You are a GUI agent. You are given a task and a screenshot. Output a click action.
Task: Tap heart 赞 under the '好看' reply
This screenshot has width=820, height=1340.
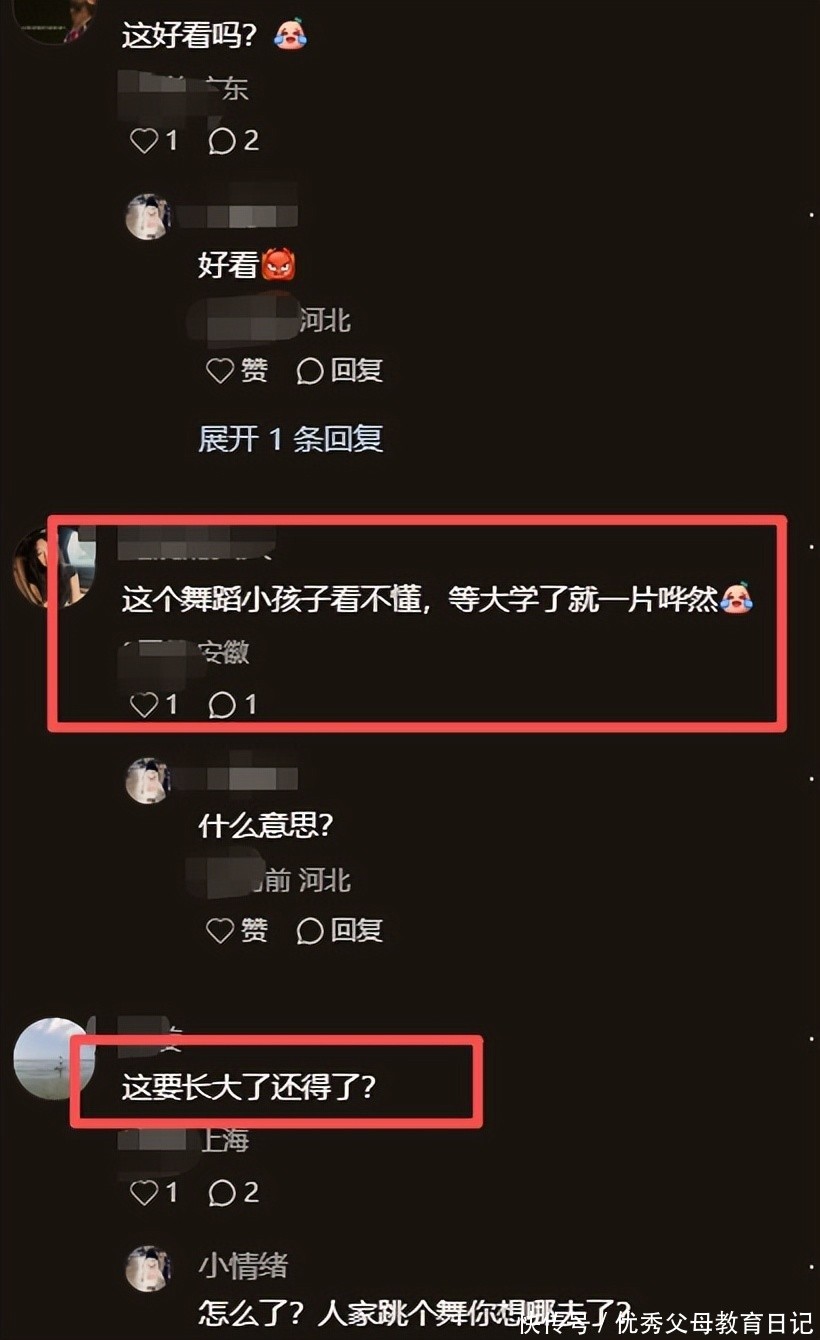pos(220,371)
